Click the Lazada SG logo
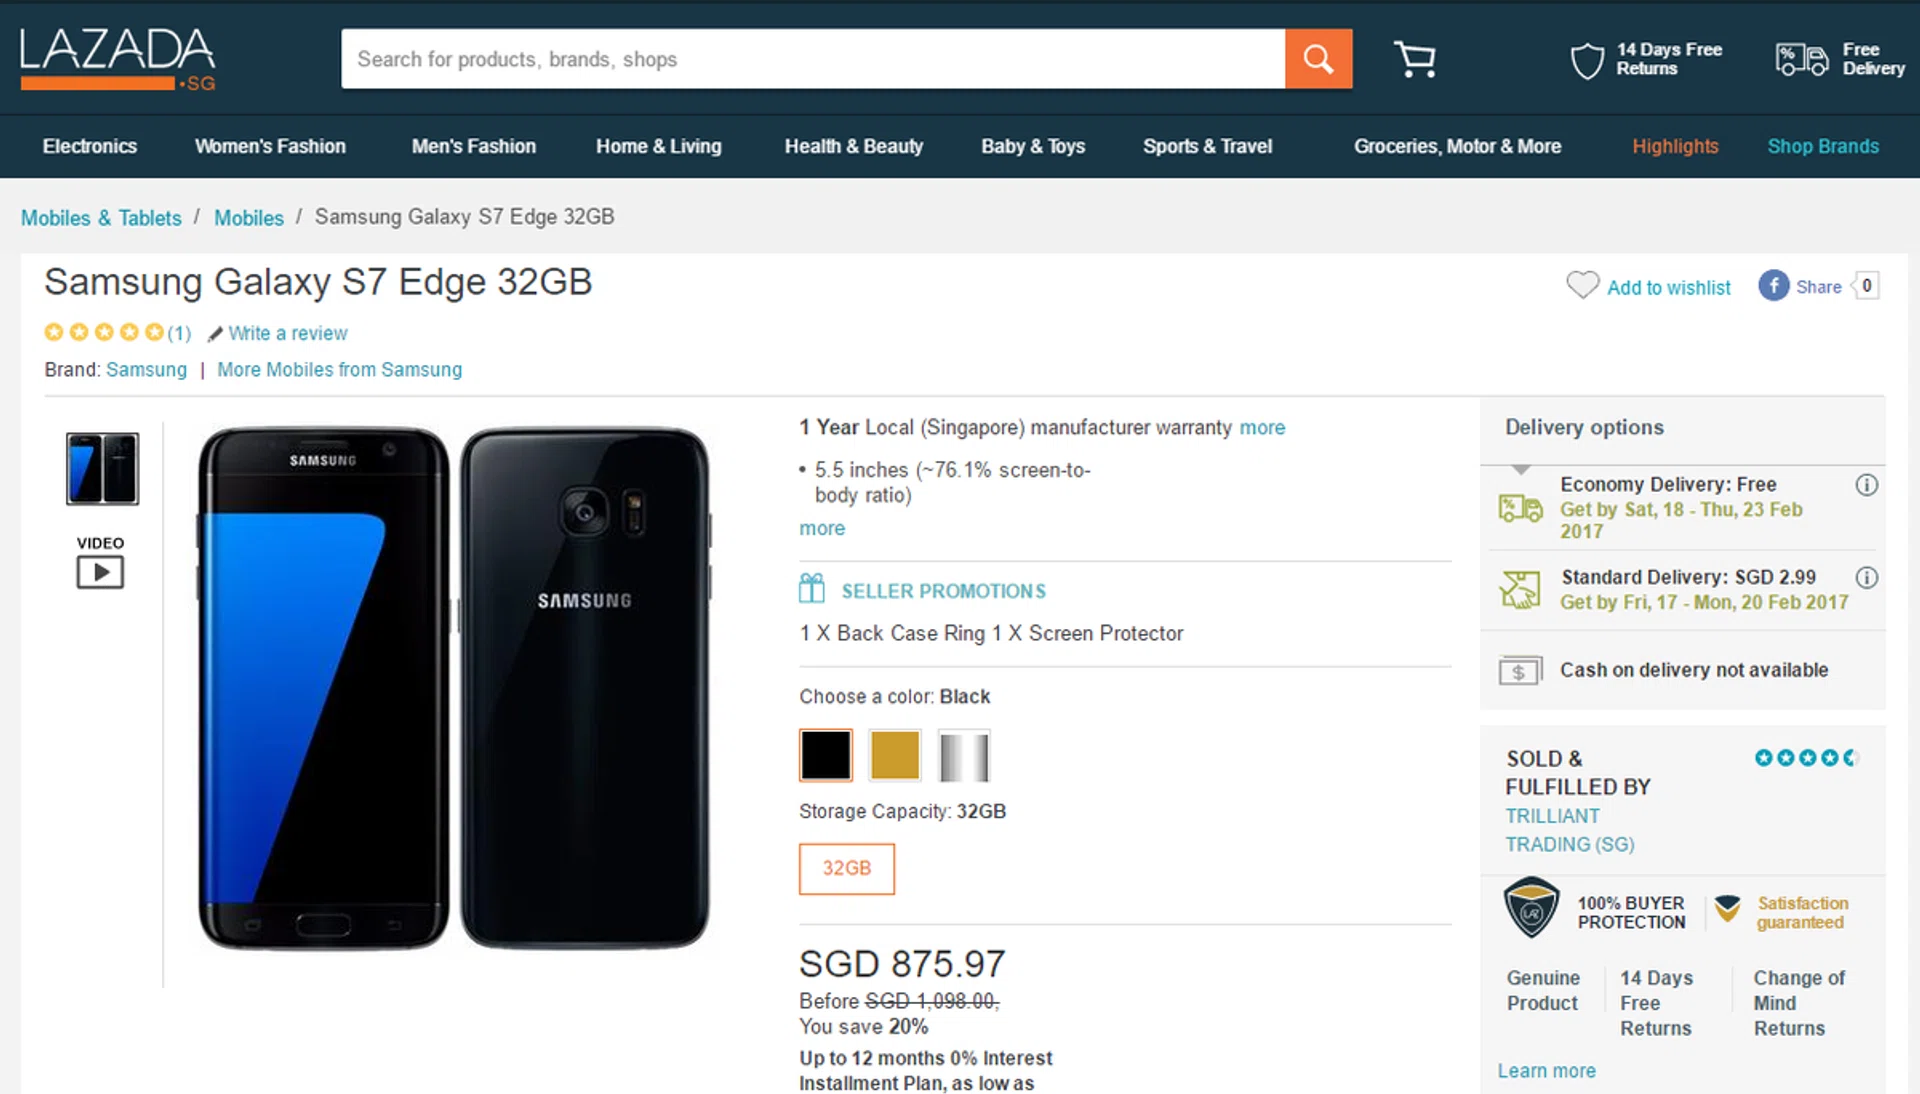This screenshot has width=1920, height=1094. coord(118,59)
